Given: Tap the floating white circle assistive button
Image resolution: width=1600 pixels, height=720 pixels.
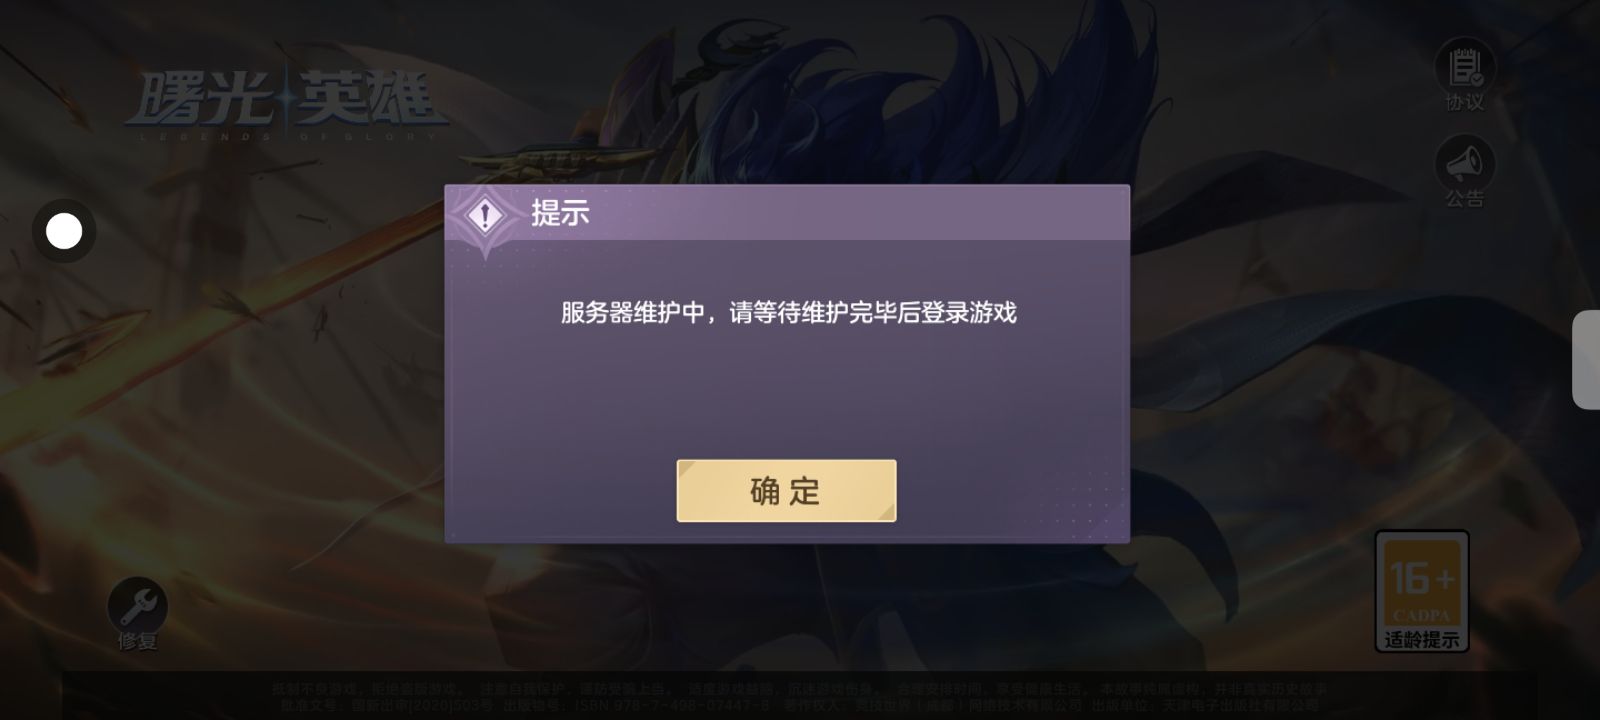Looking at the screenshot, I should pos(64,231).
